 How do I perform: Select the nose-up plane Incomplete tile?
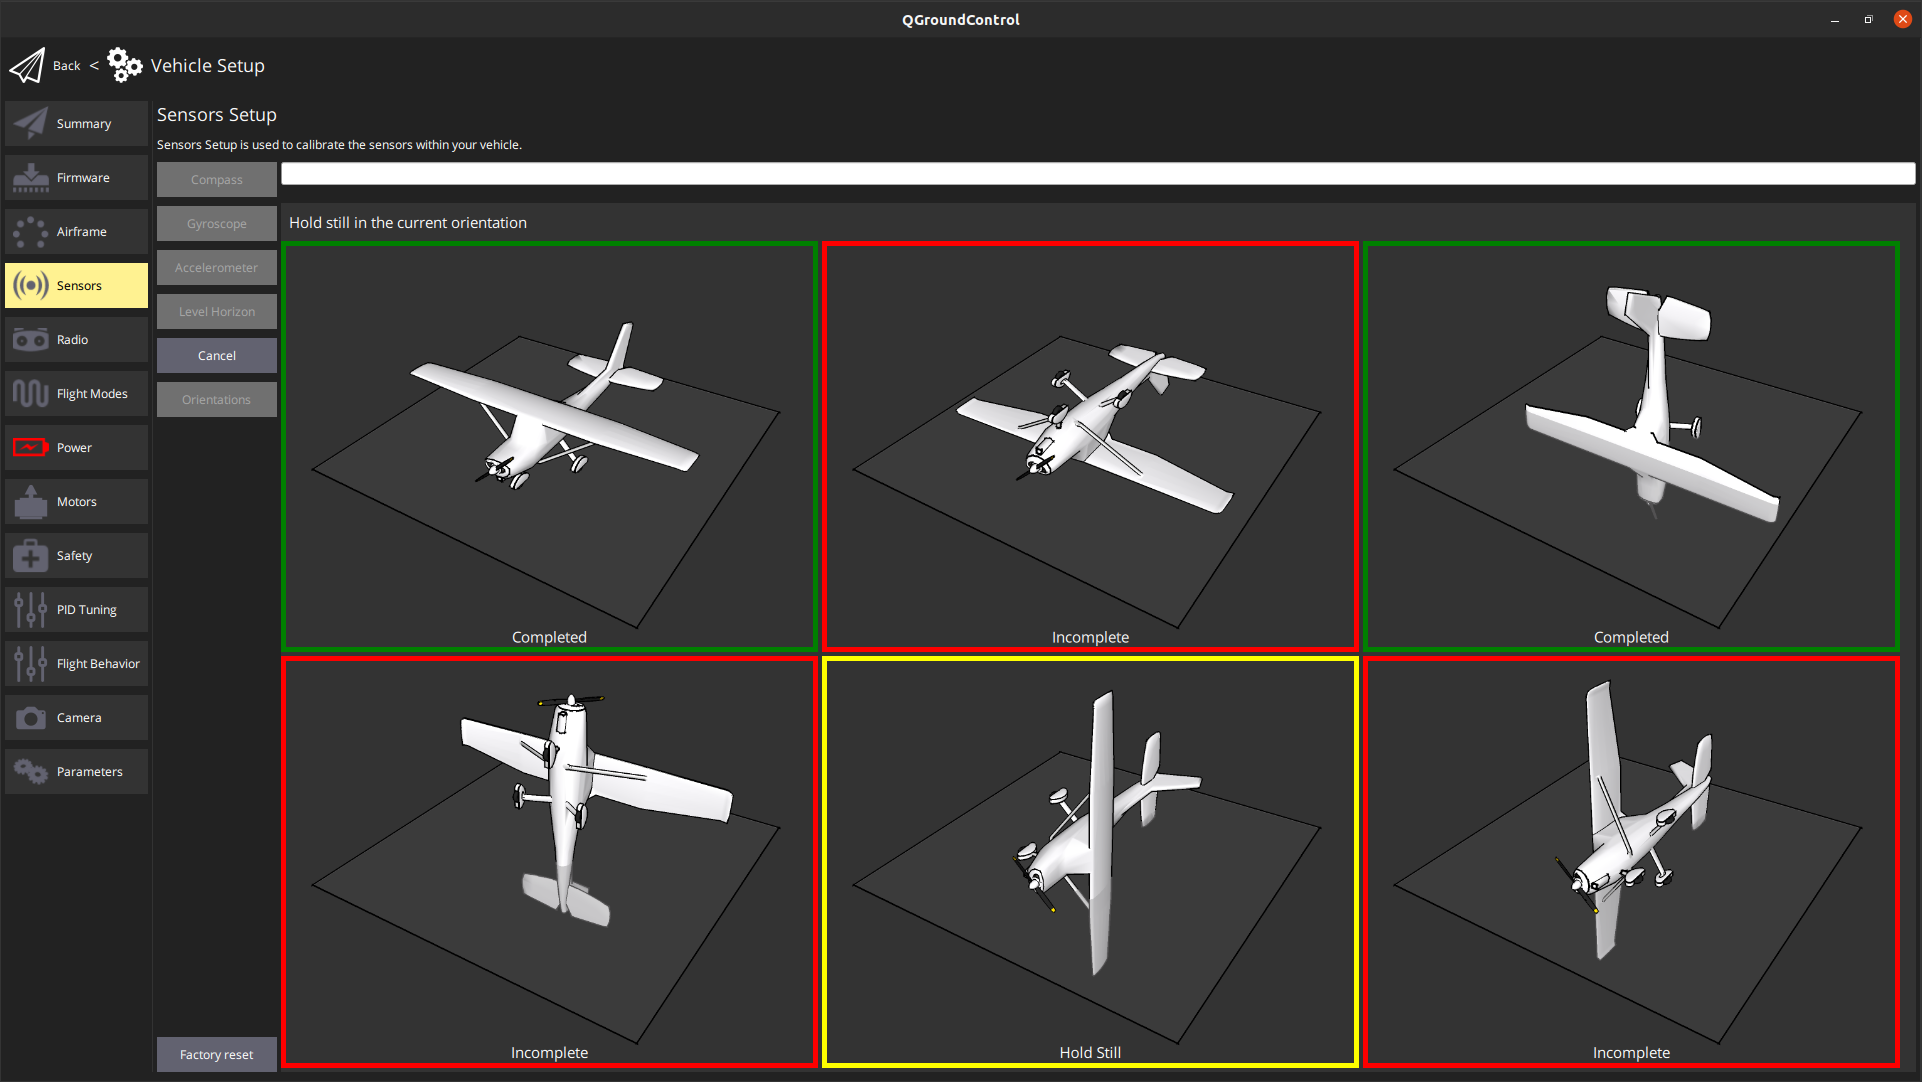point(549,862)
